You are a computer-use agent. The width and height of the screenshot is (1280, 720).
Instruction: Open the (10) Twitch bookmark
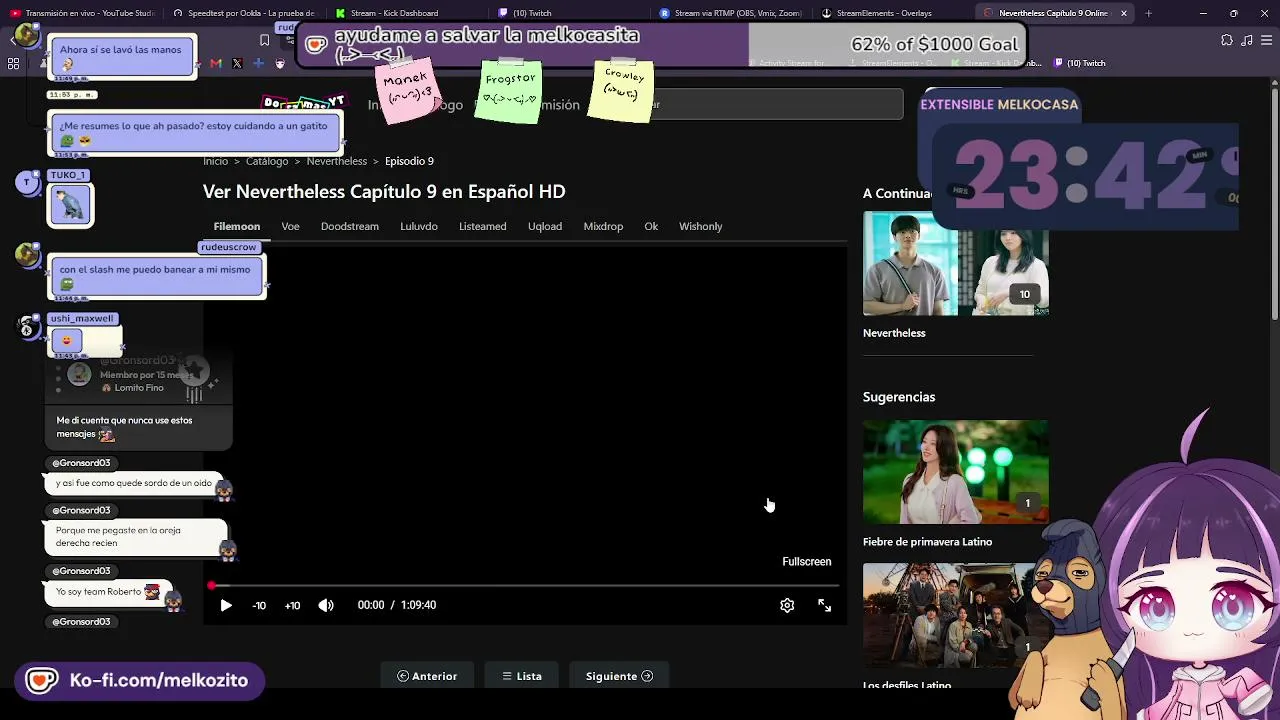(x=1080, y=63)
